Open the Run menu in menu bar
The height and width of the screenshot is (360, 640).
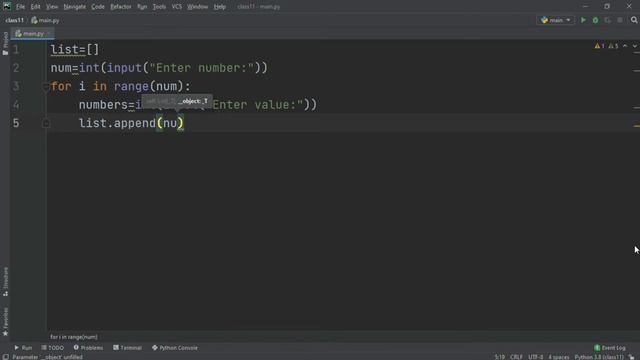(142, 7)
